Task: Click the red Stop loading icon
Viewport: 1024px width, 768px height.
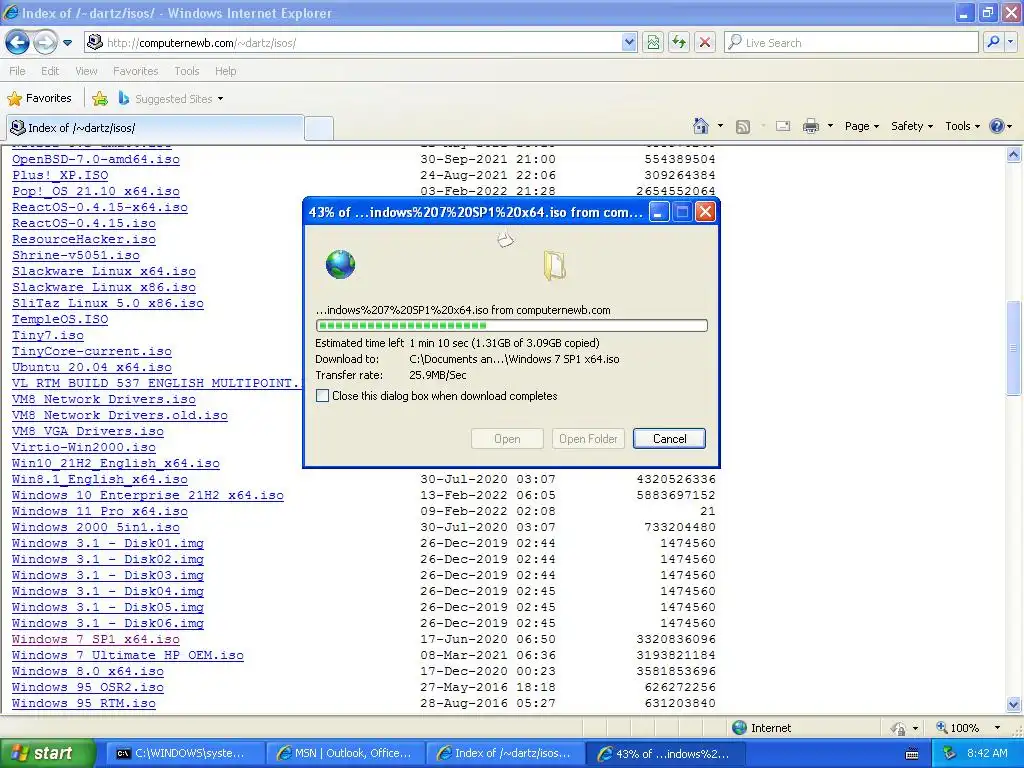Action: tap(705, 42)
